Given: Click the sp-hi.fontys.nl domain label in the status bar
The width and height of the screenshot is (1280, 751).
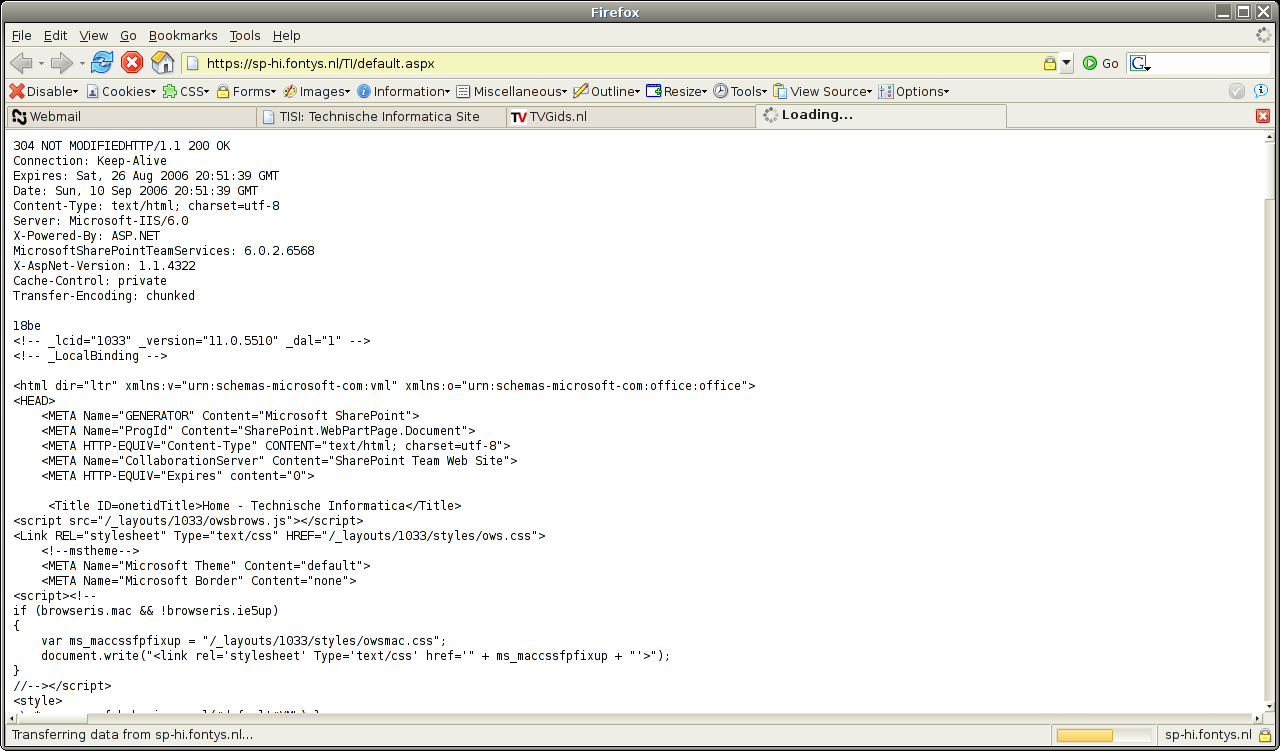Looking at the screenshot, I should (x=1208, y=735).
